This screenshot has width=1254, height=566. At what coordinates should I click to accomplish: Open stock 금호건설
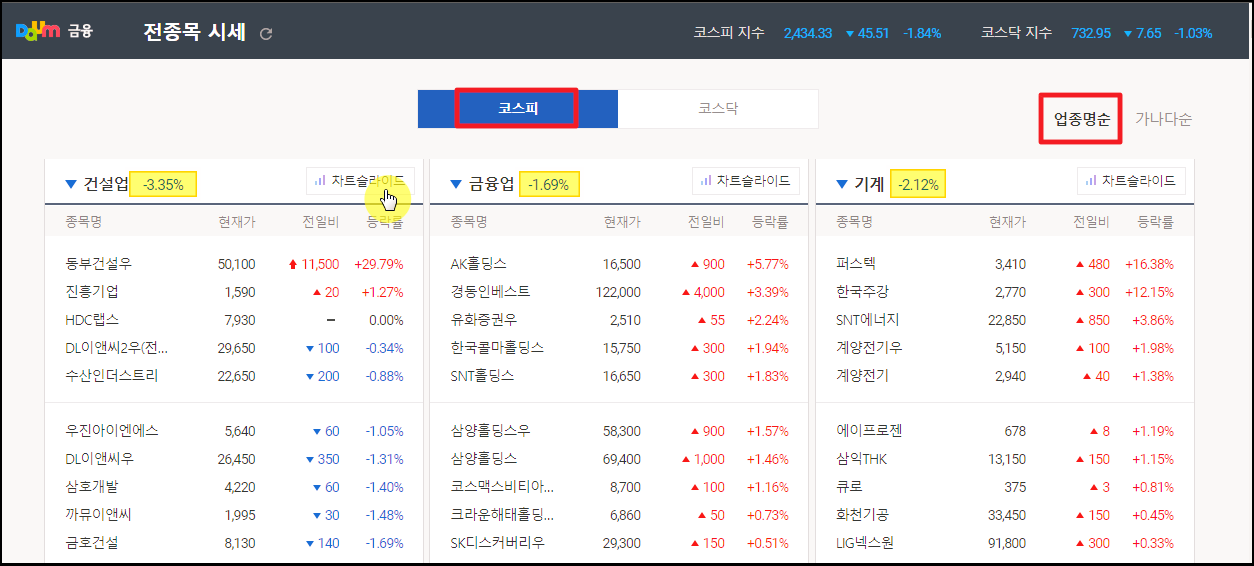pos(91,543)
